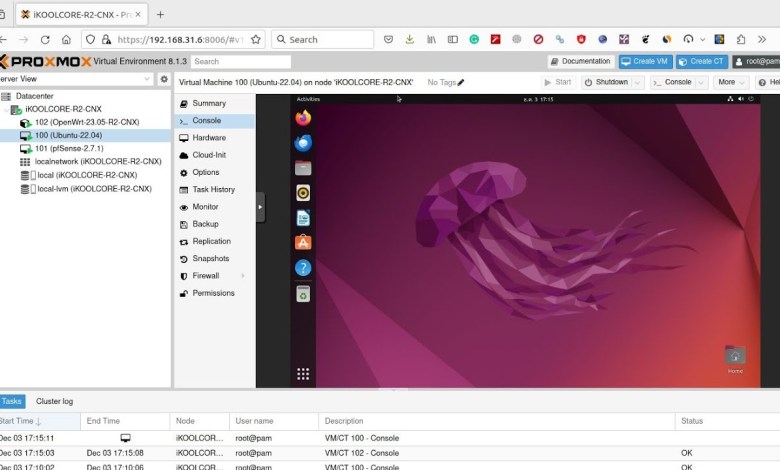Image resolution: width=780 pixels, height=470 pixels.
Task: Open the Cloud-Init section
Action: point(214,155)
